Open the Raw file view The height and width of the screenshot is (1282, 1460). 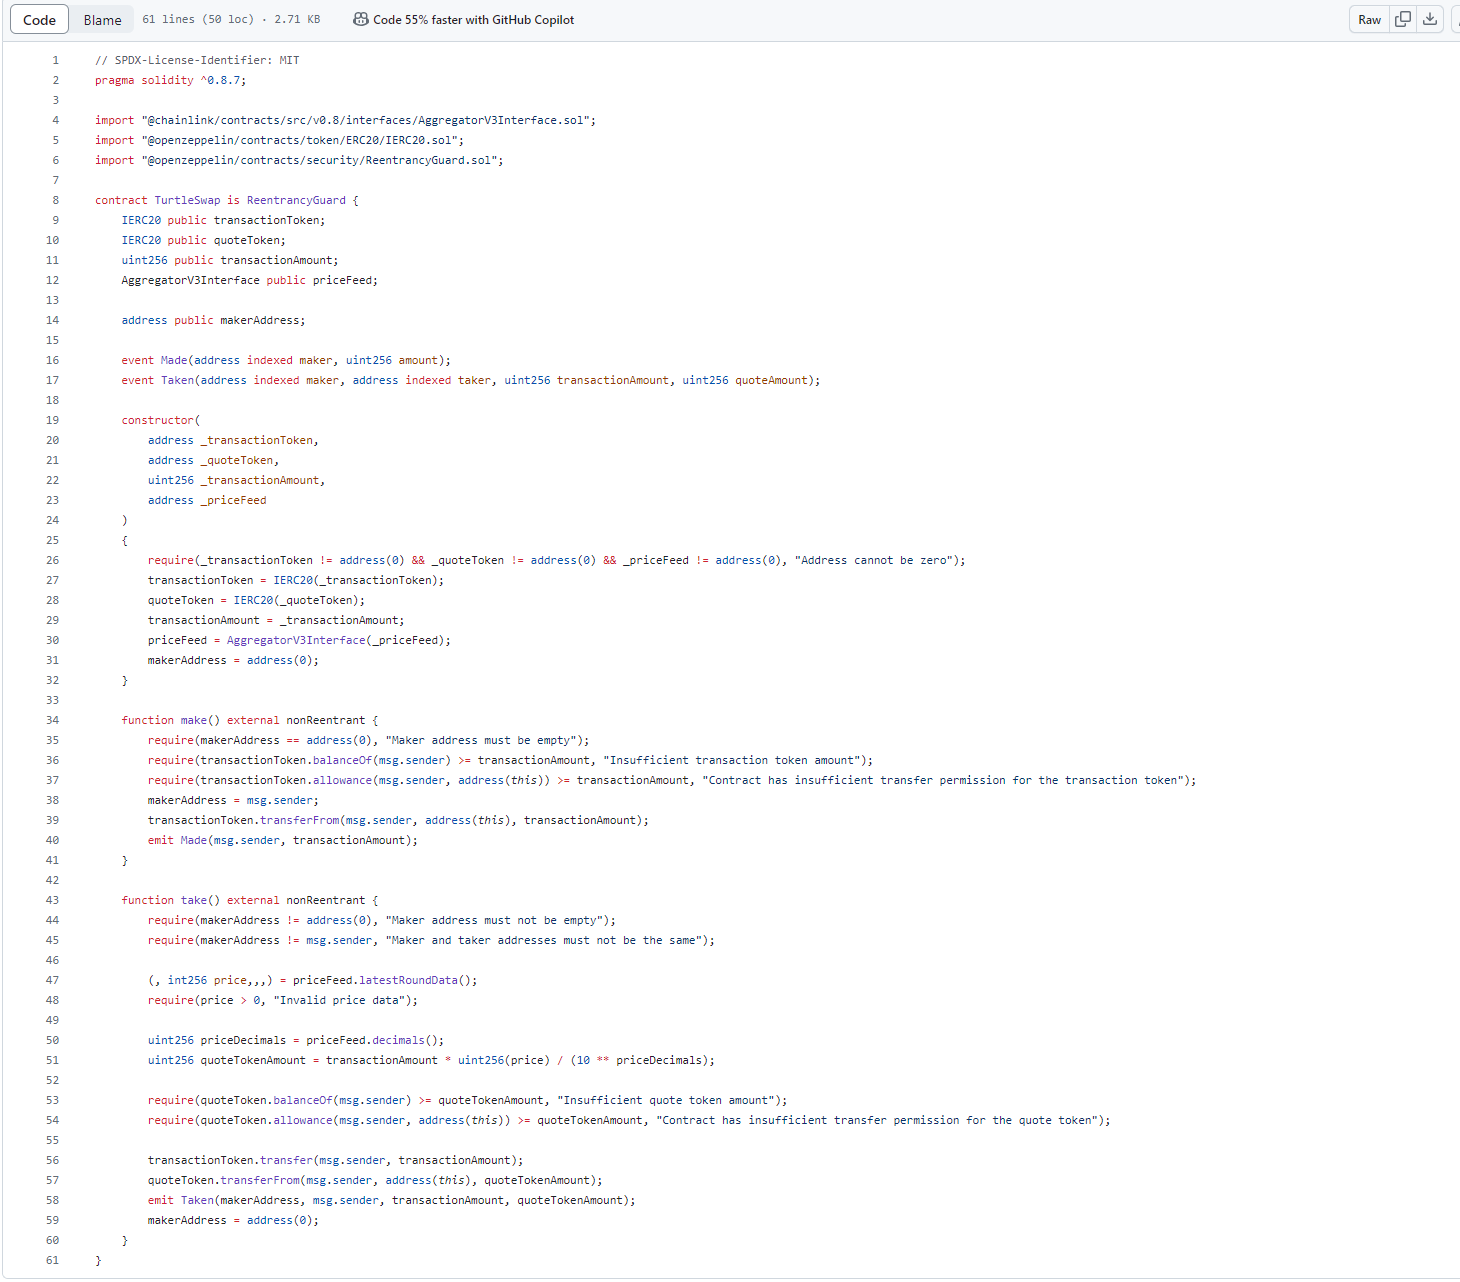1369,20
